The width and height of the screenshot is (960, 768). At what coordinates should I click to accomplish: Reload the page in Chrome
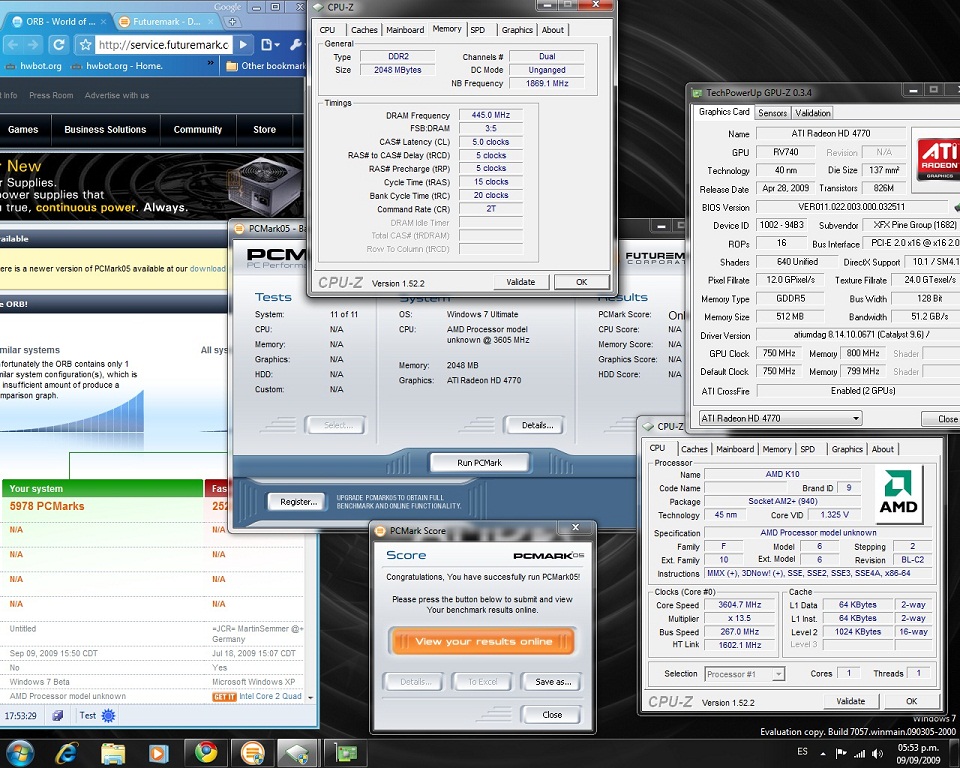[x=59, y=44]
